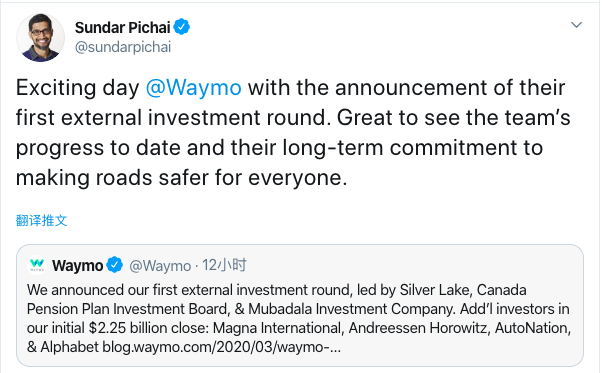Open the @sundarpichai handle

(123, 47)
